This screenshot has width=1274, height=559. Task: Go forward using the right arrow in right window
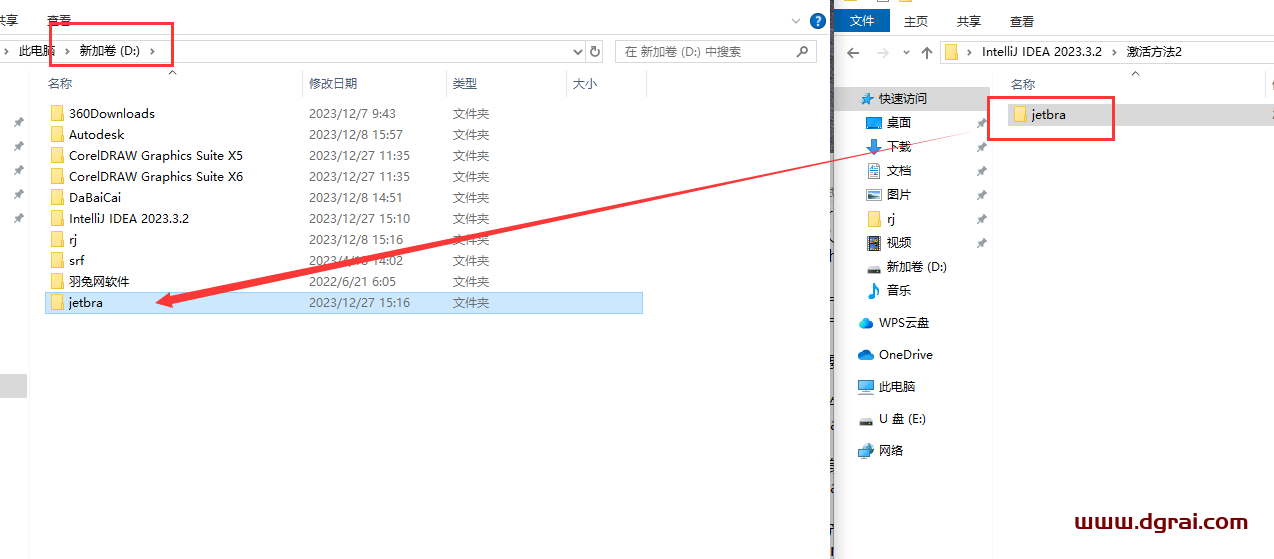pyautogui.click(x=883, y=52)
